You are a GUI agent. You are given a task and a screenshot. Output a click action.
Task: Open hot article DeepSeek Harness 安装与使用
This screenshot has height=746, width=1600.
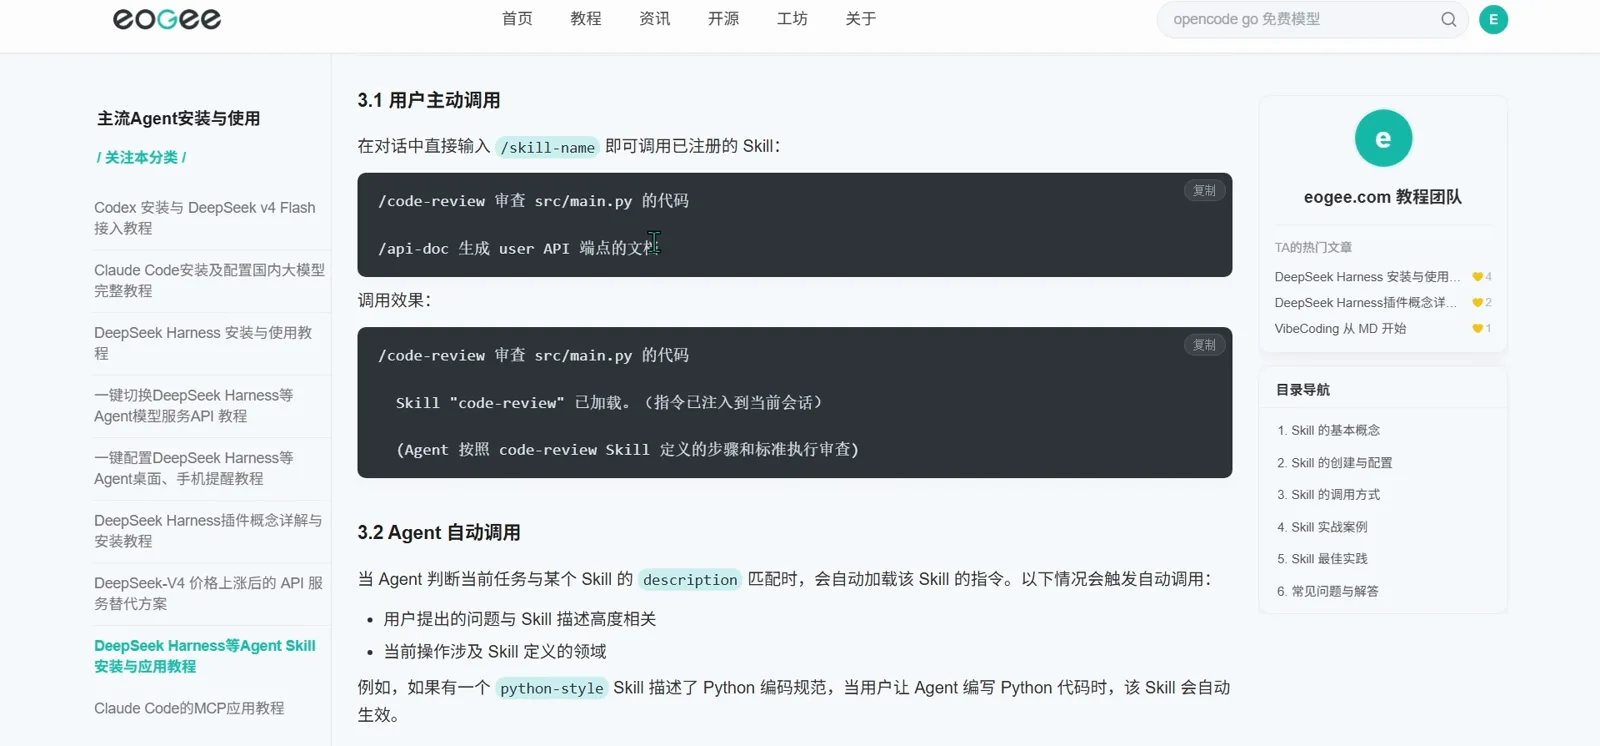1367,277
